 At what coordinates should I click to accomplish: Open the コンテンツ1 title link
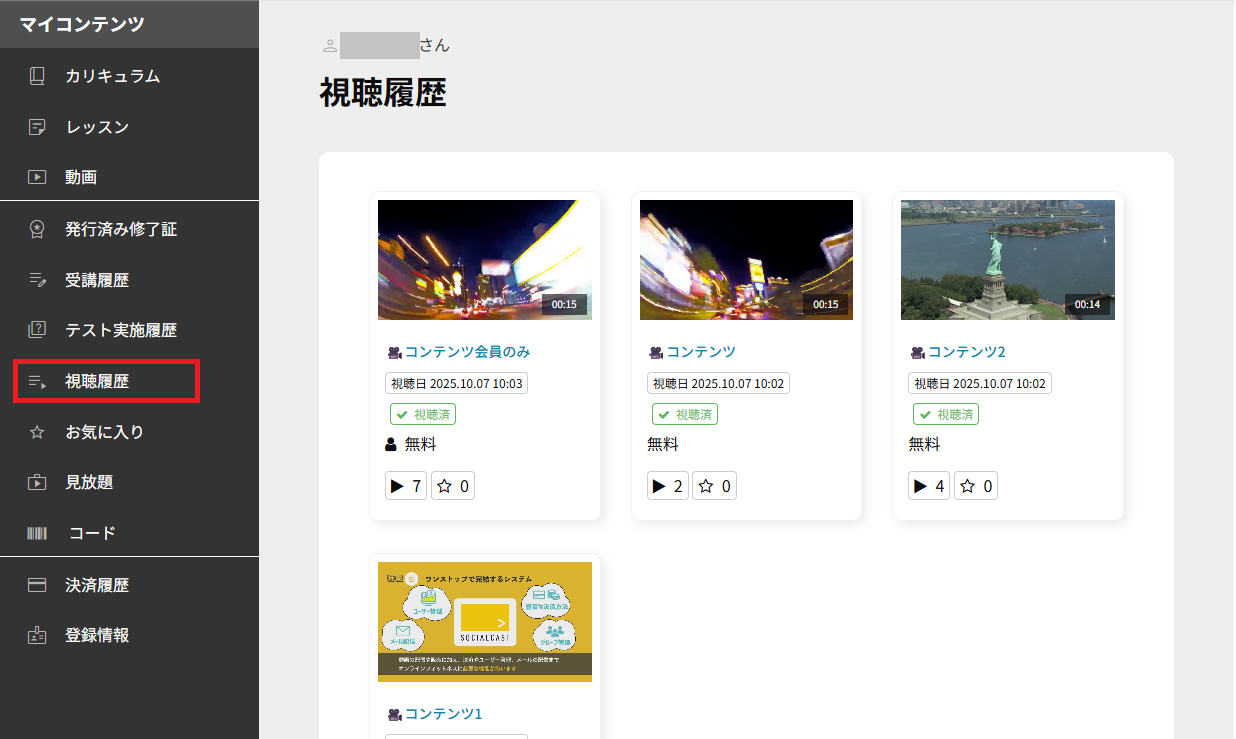(x=443, y=714)
